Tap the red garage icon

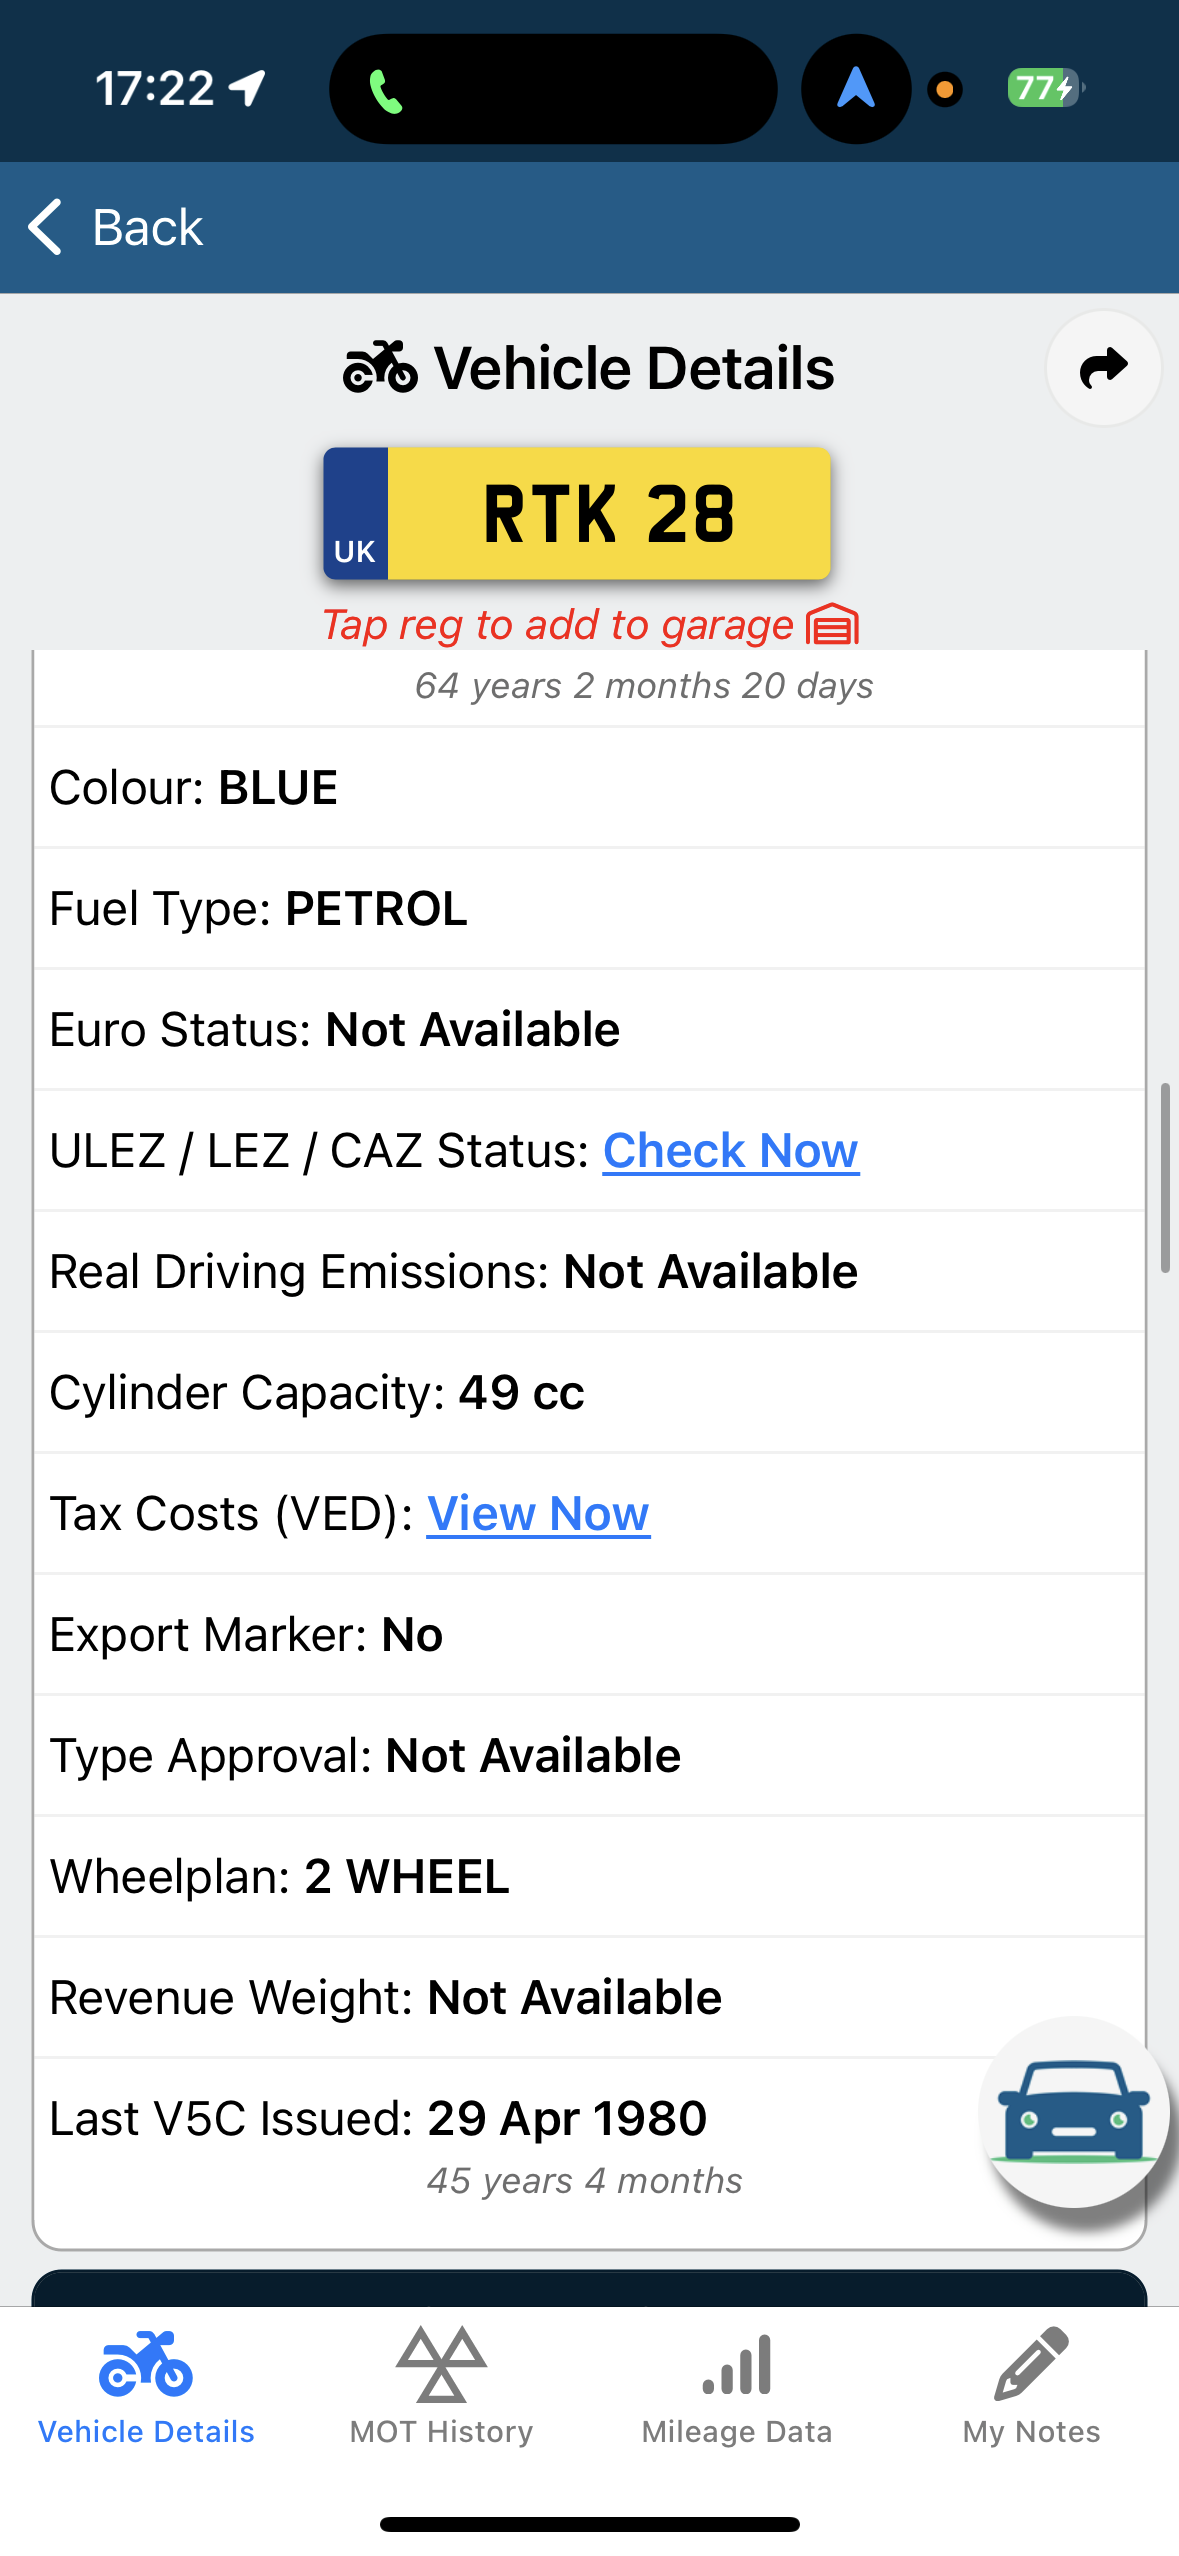click(x=832, y=625)
